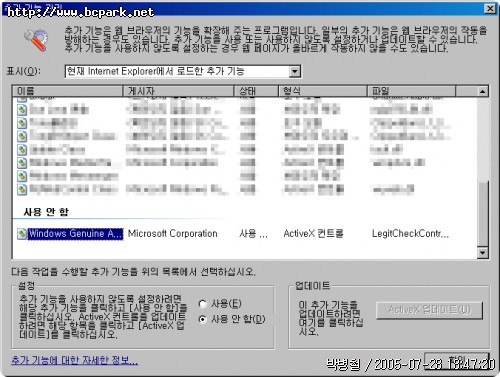Click the add-on list scrollbar up arrow

tap(482, 91)
